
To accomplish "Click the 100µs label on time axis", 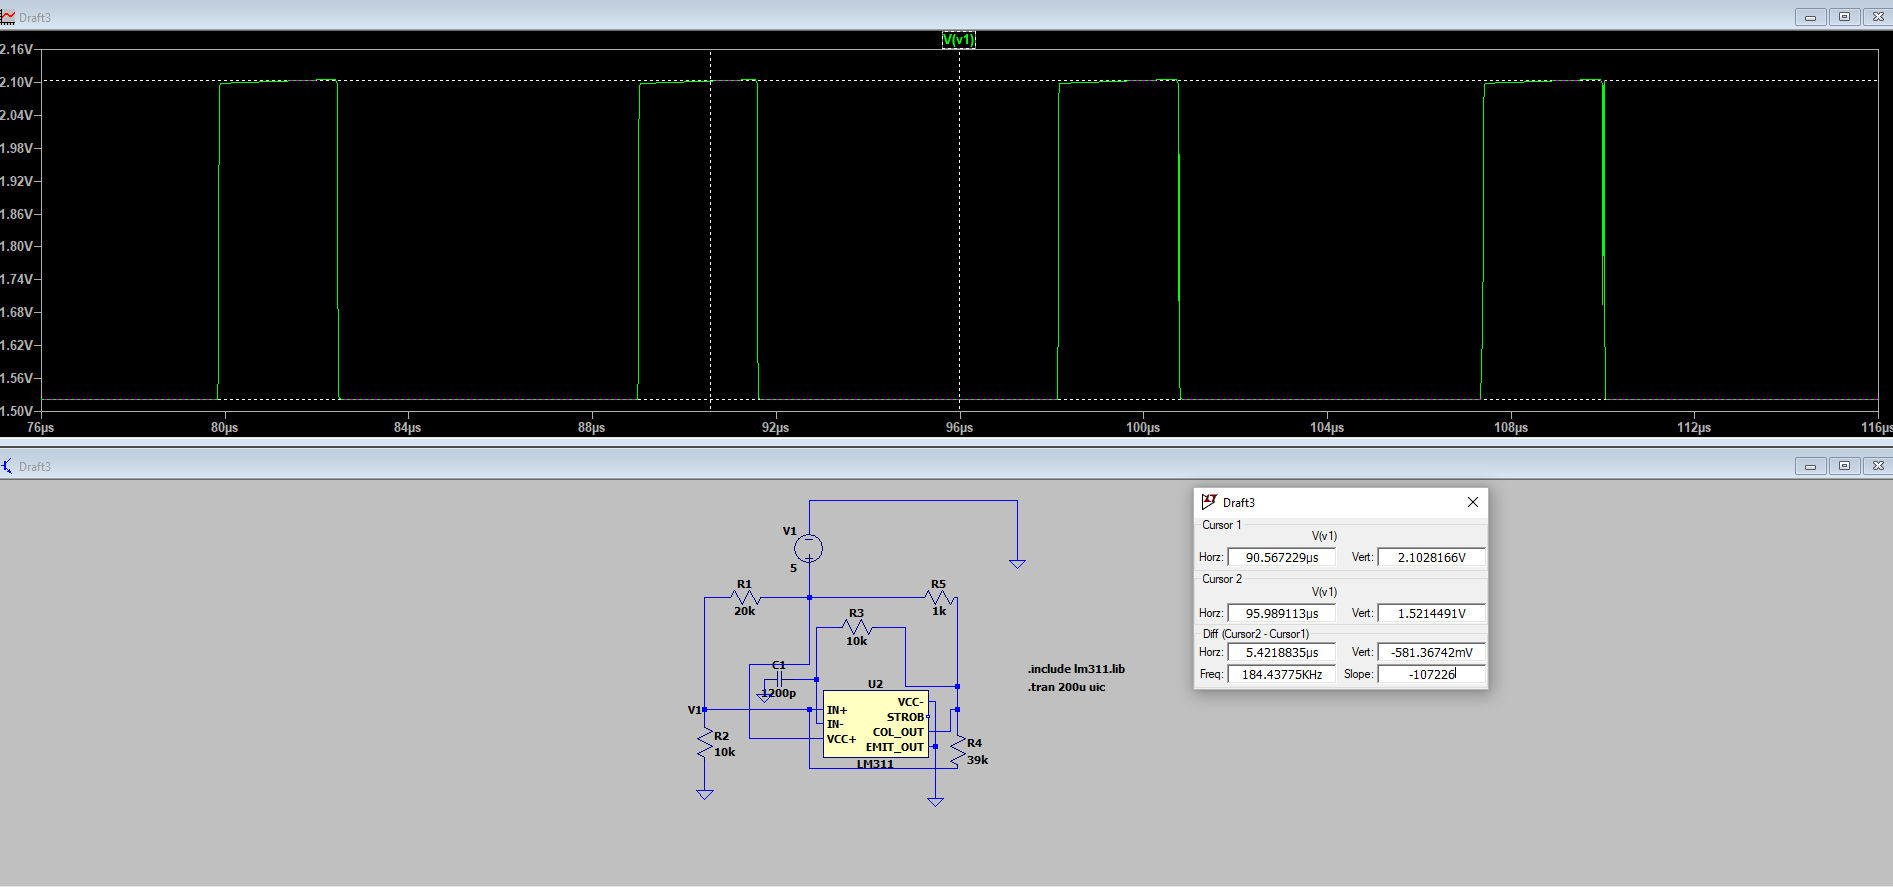I will pyautogui.click(x=1143, y=427).
